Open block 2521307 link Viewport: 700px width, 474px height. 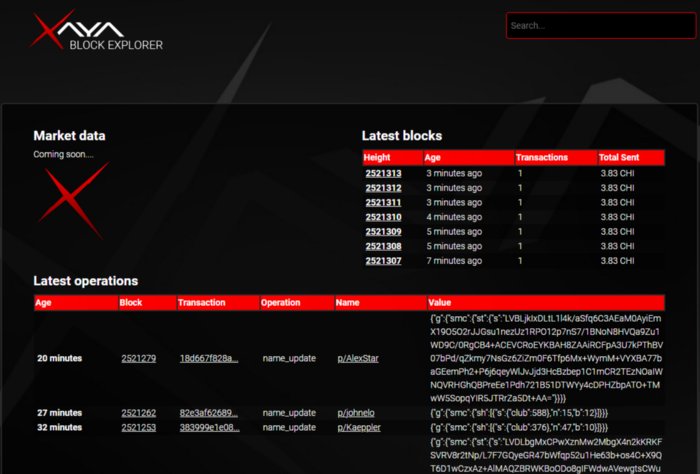(x=383, y=261)
